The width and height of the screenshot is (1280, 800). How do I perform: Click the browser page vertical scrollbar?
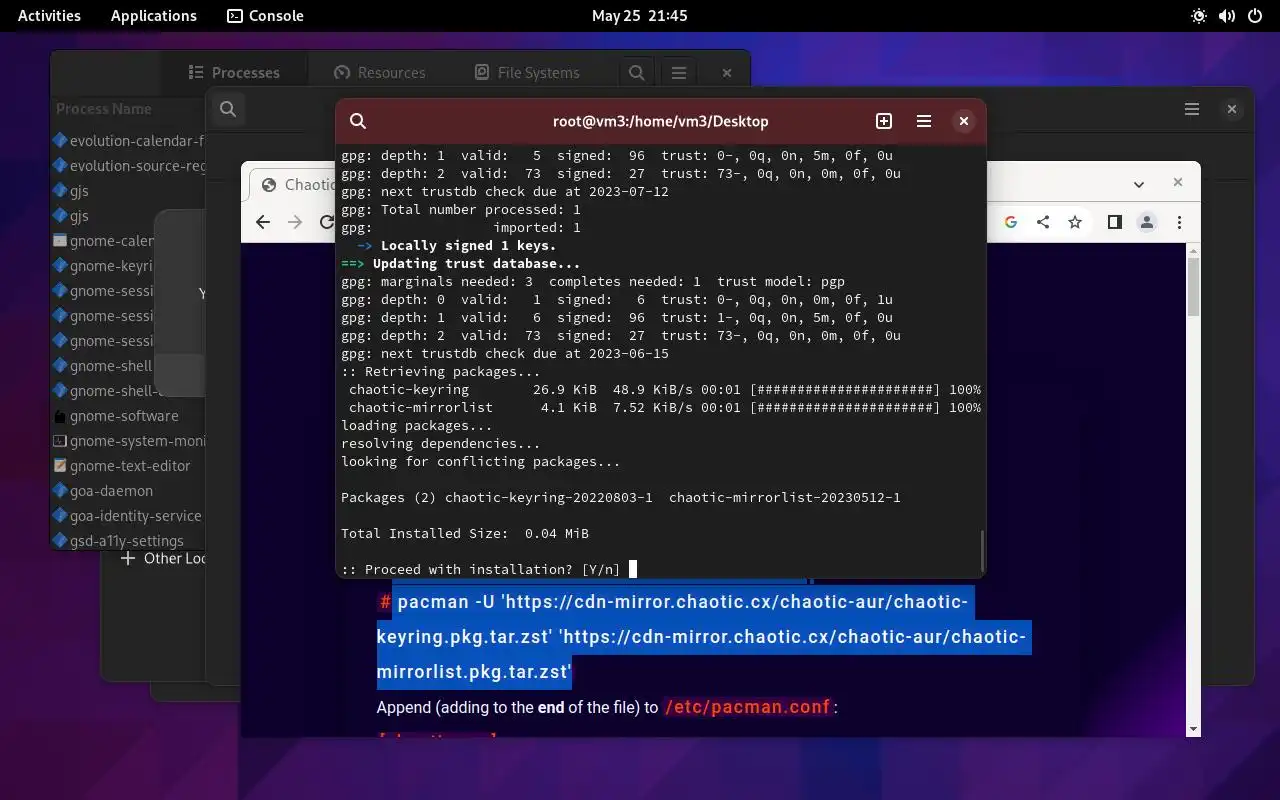click(1193, 287)
